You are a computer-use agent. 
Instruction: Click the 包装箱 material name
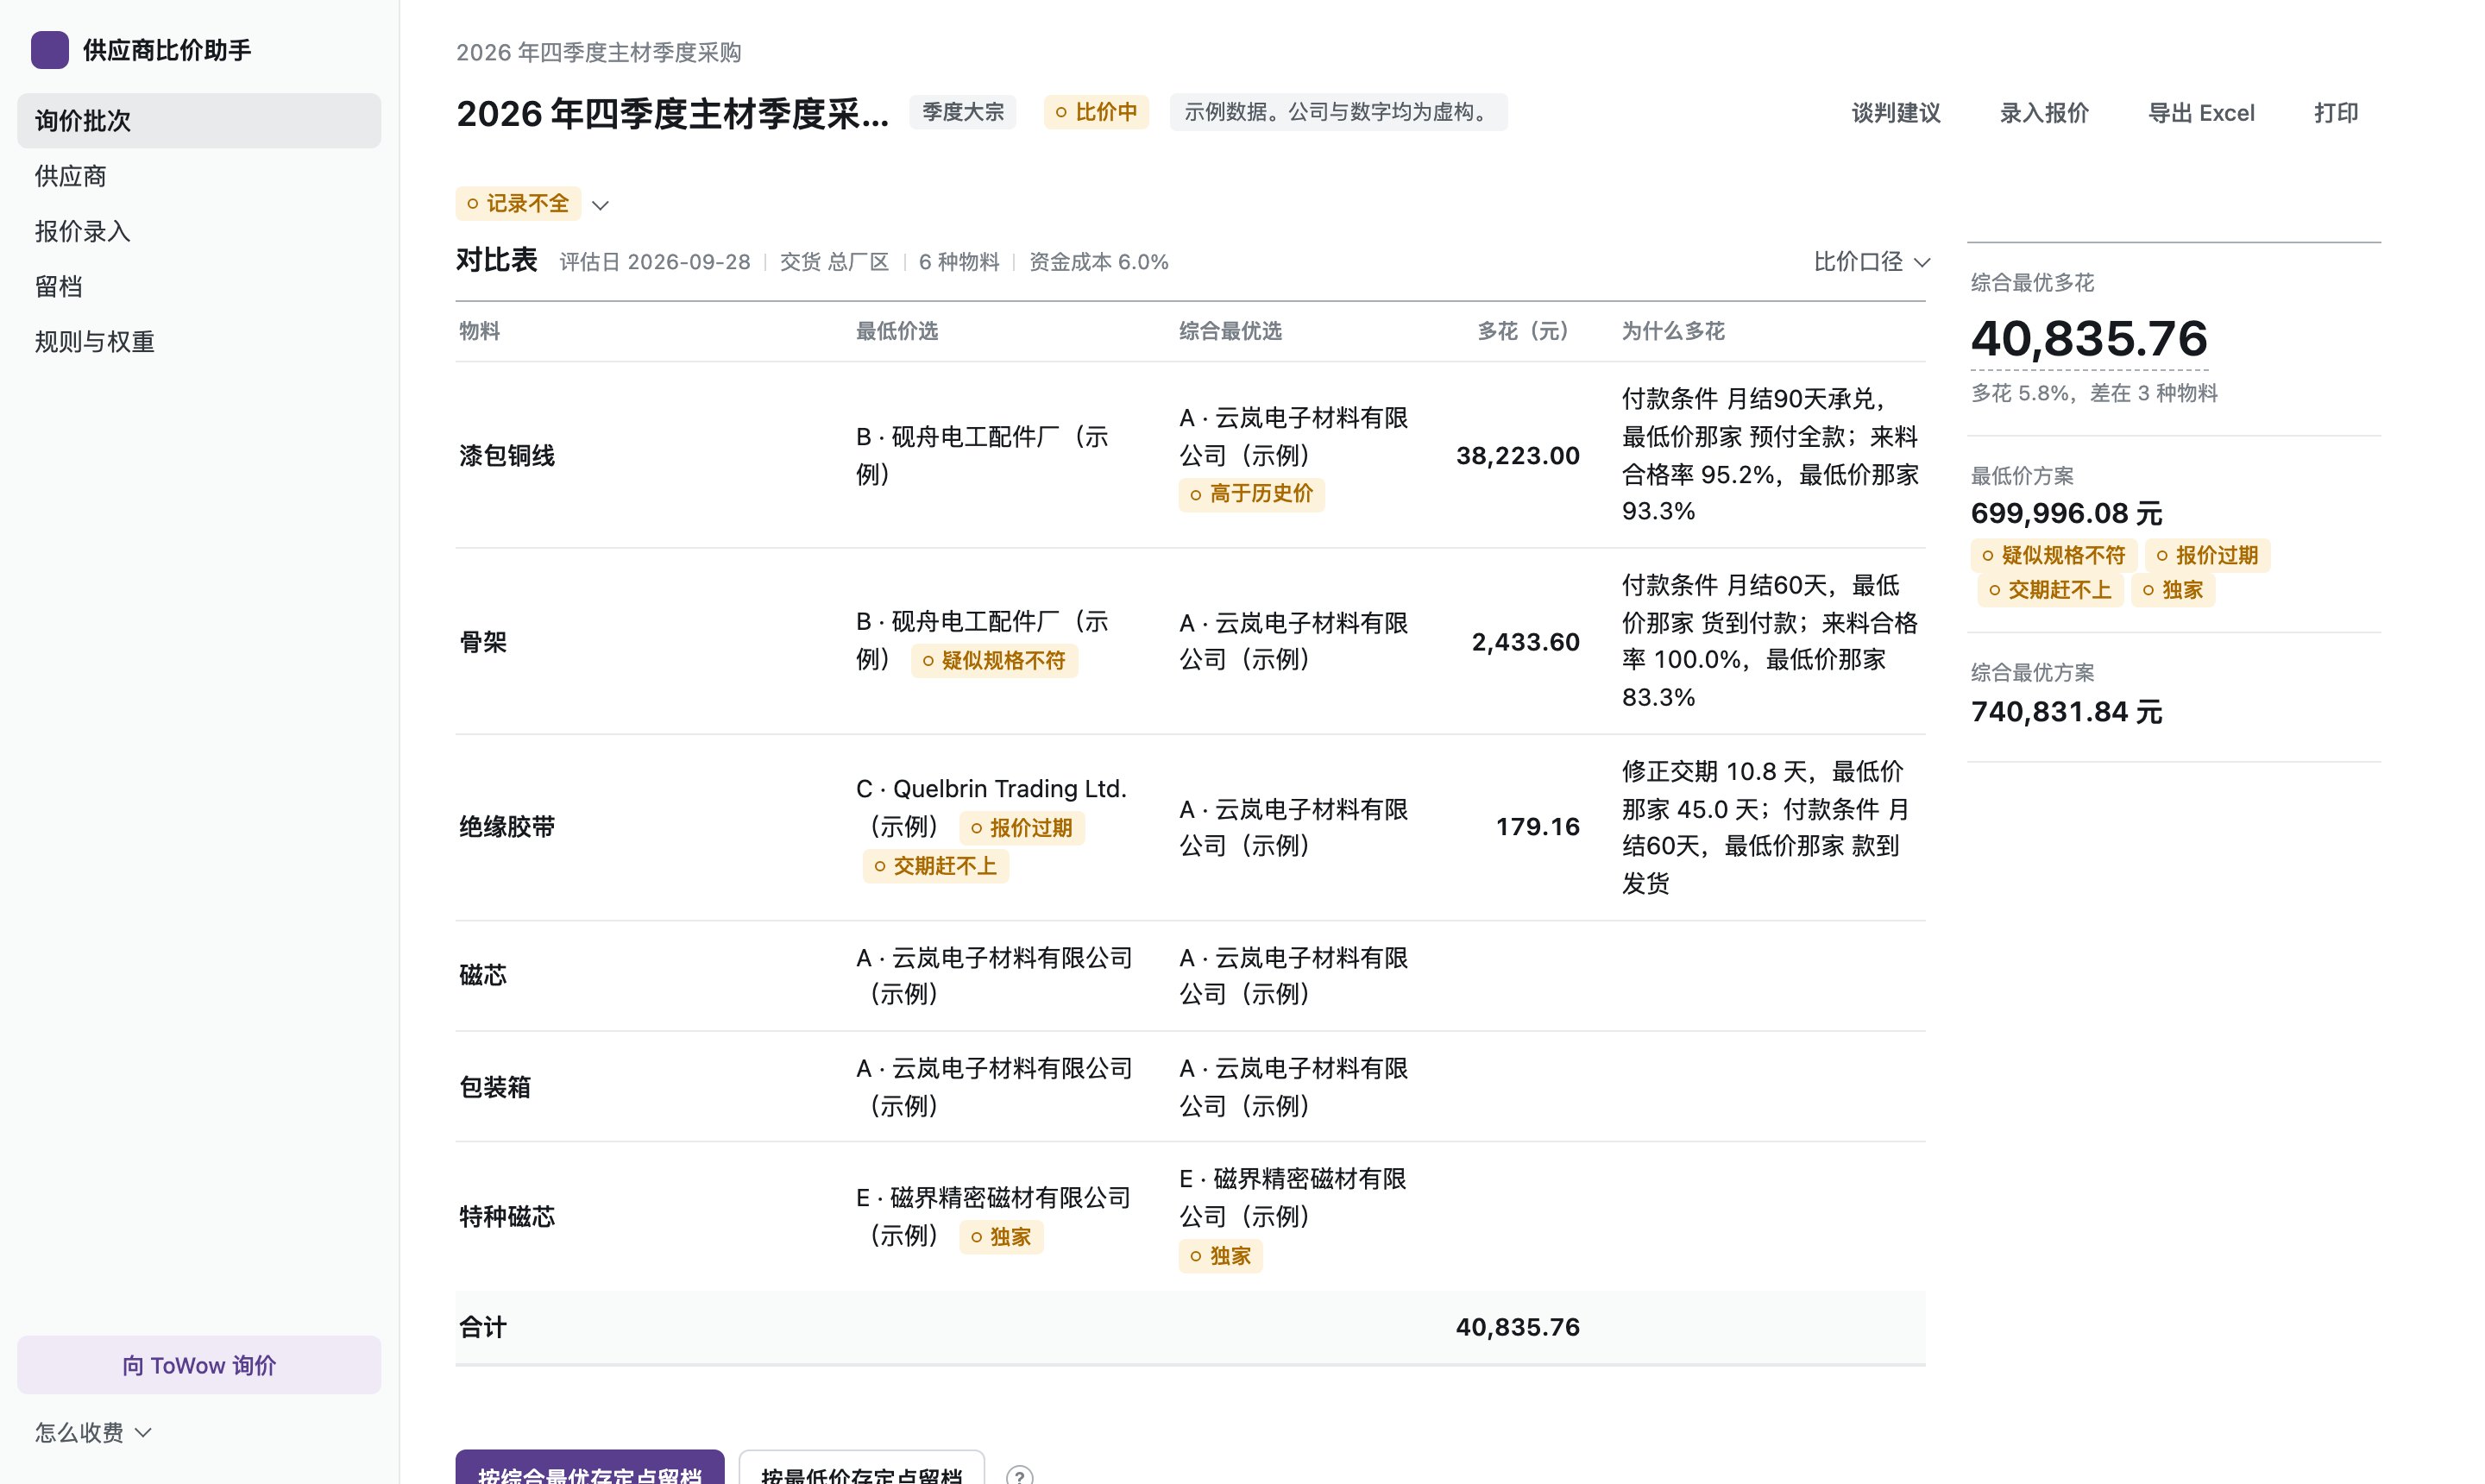(495, 1087)
